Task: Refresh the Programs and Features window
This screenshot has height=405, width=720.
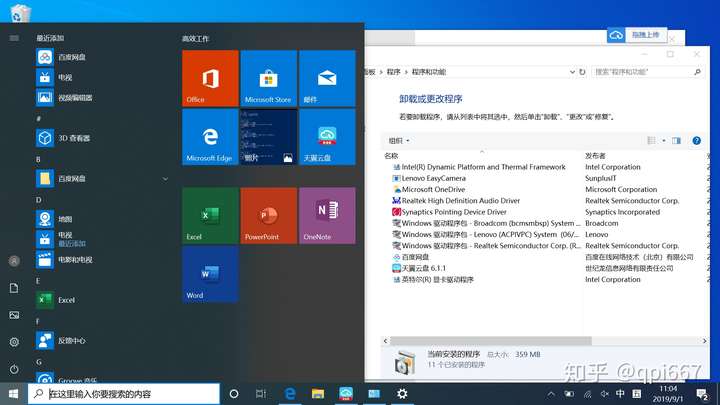Action: pyautogui.click(x=582, y=72)
